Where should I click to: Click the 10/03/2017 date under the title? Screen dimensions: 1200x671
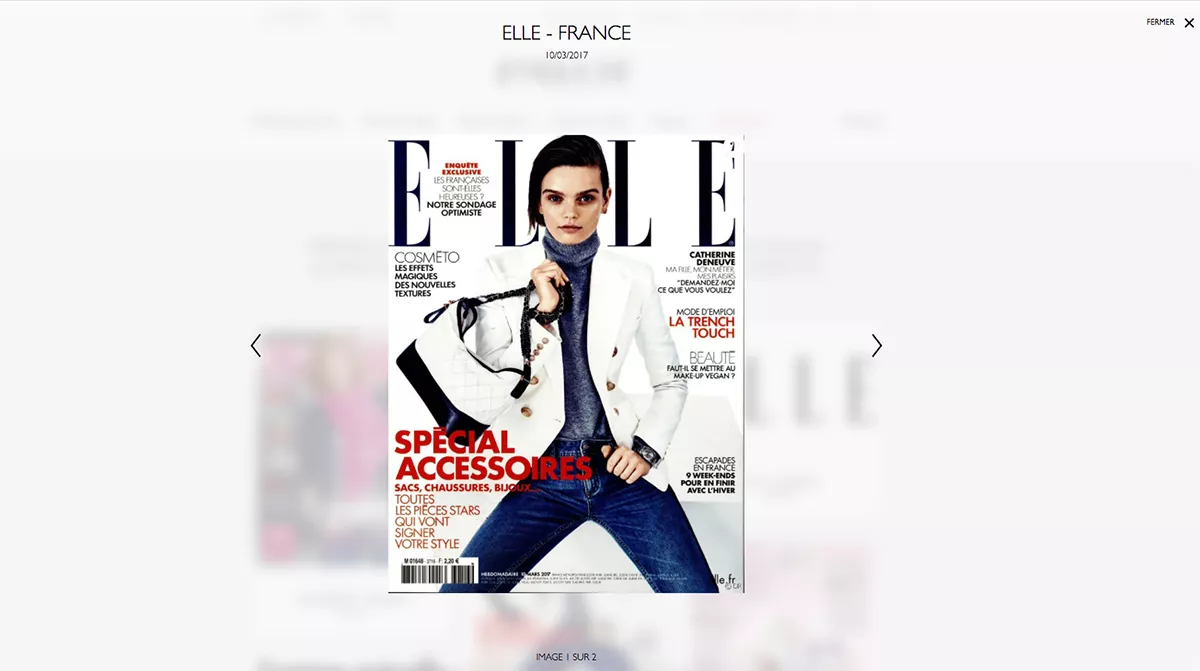click(566, 55)
